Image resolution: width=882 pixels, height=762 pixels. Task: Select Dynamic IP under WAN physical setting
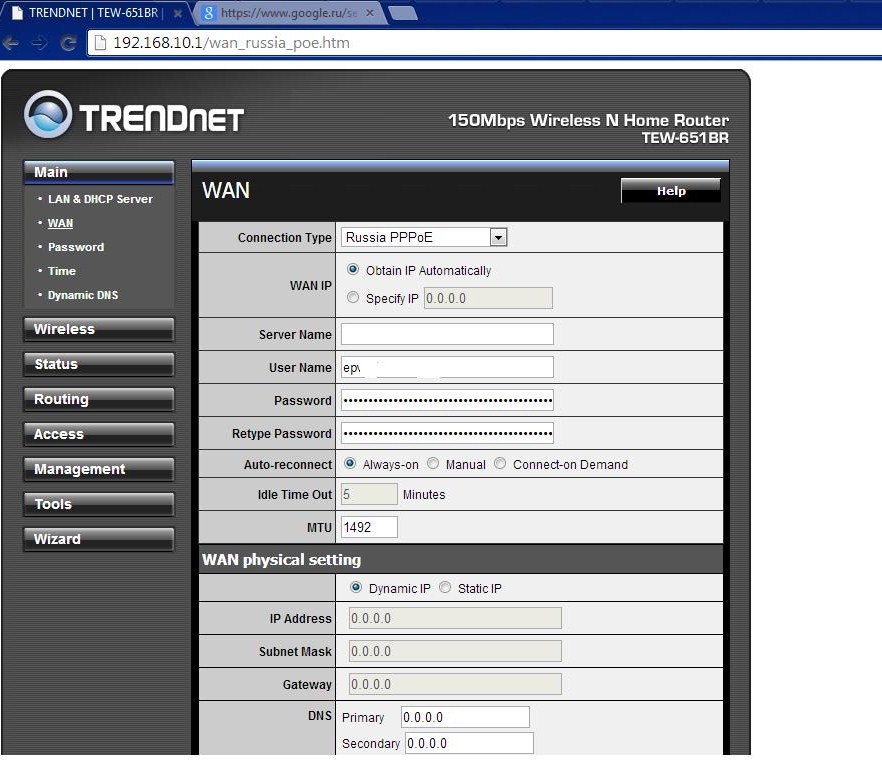point(356,587)
